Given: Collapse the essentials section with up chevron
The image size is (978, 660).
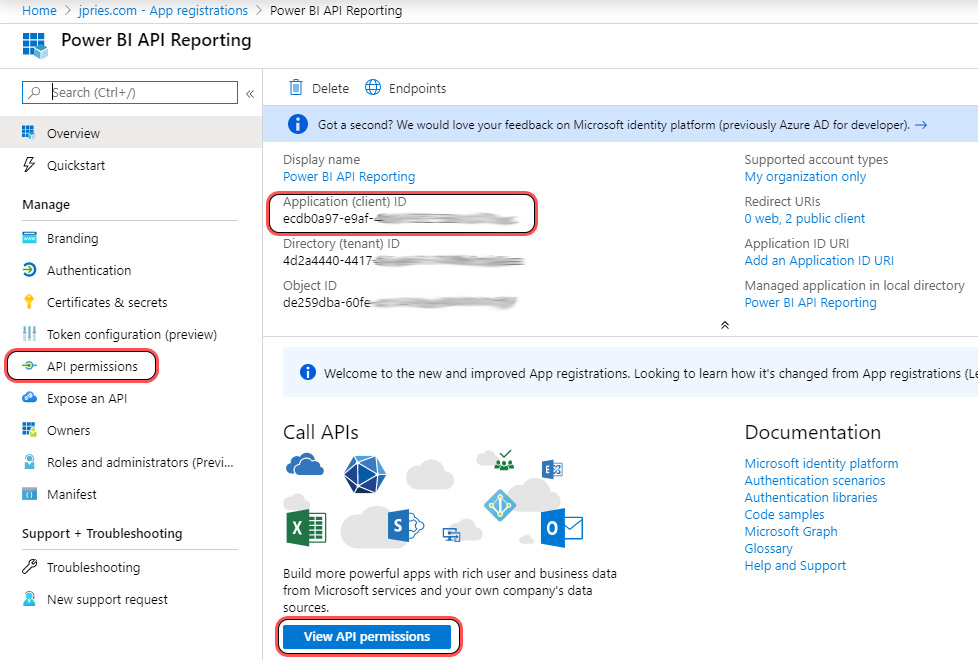Looking at the screenshot, I should [x=725, y=325].
